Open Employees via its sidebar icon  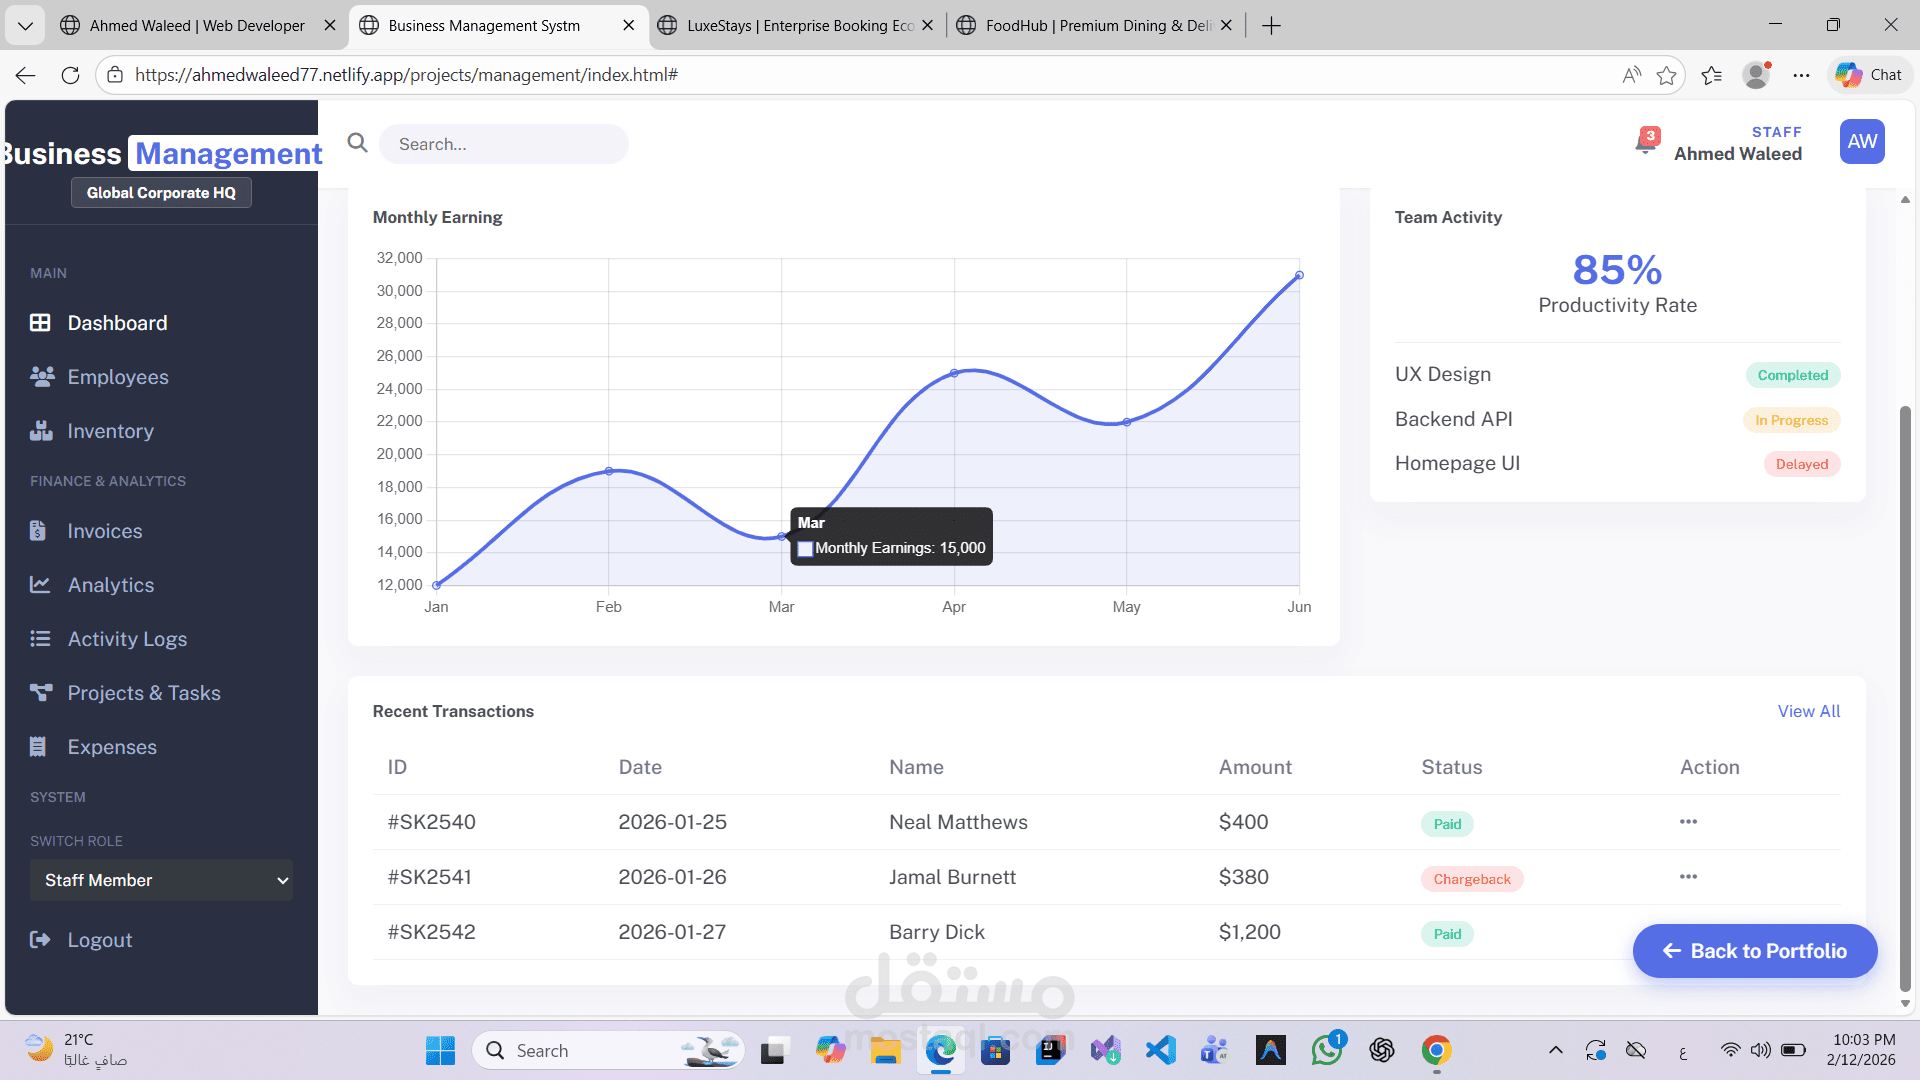[41, 377]
